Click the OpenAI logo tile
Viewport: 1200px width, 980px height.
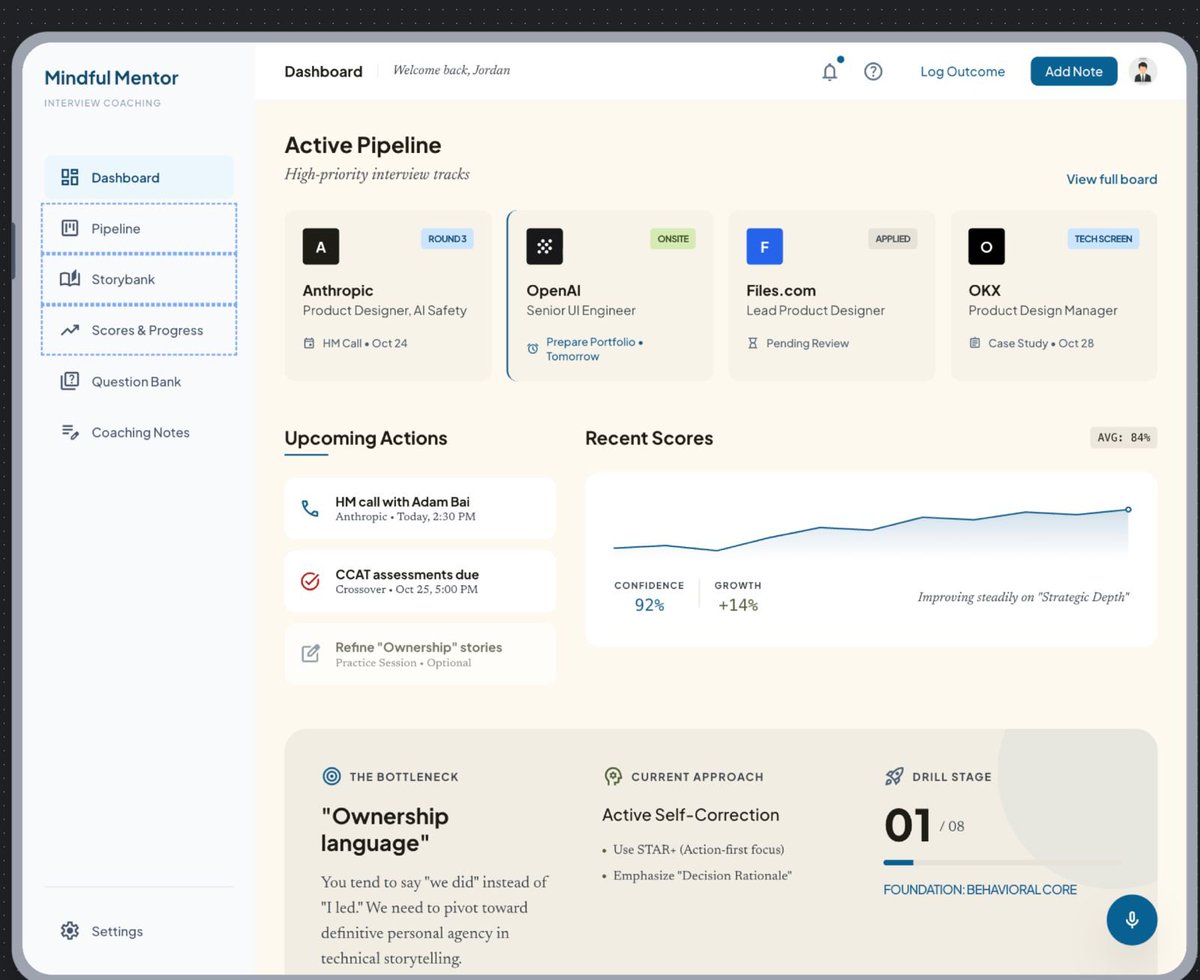545,246
